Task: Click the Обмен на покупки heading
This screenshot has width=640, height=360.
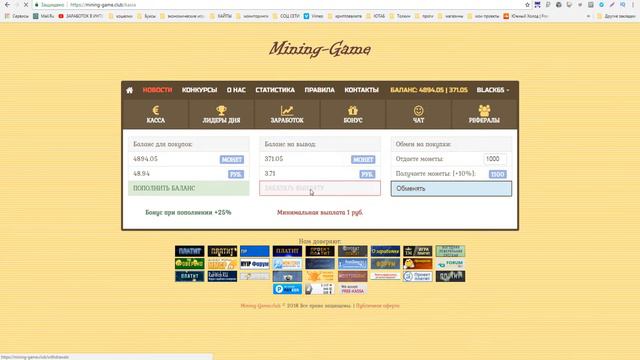Action: coord(423,144)
